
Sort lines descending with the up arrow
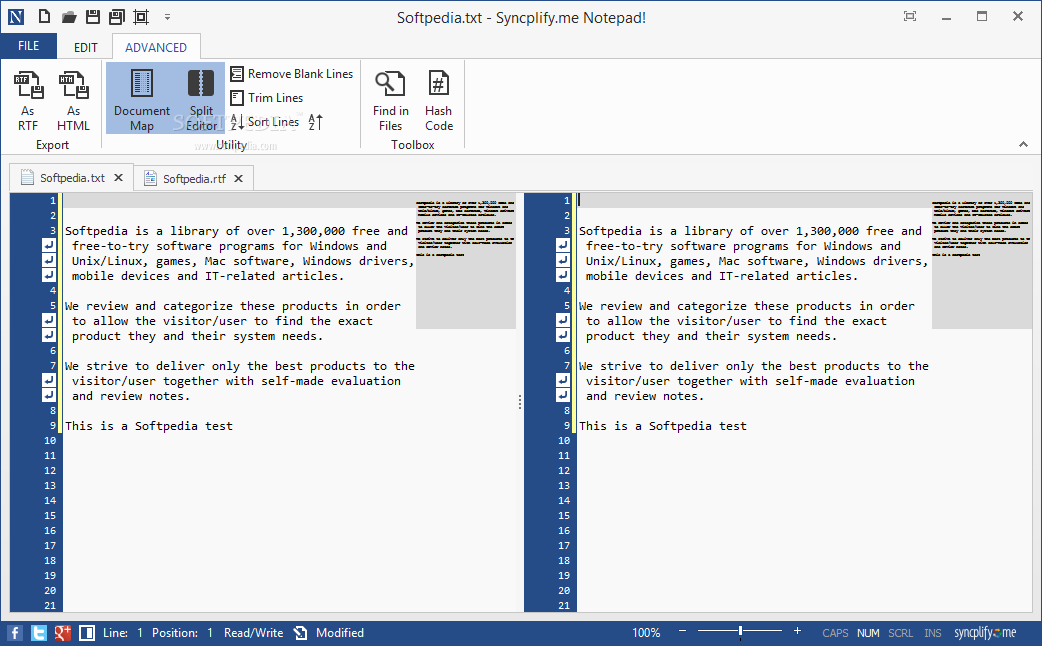(x=316, y=122)
